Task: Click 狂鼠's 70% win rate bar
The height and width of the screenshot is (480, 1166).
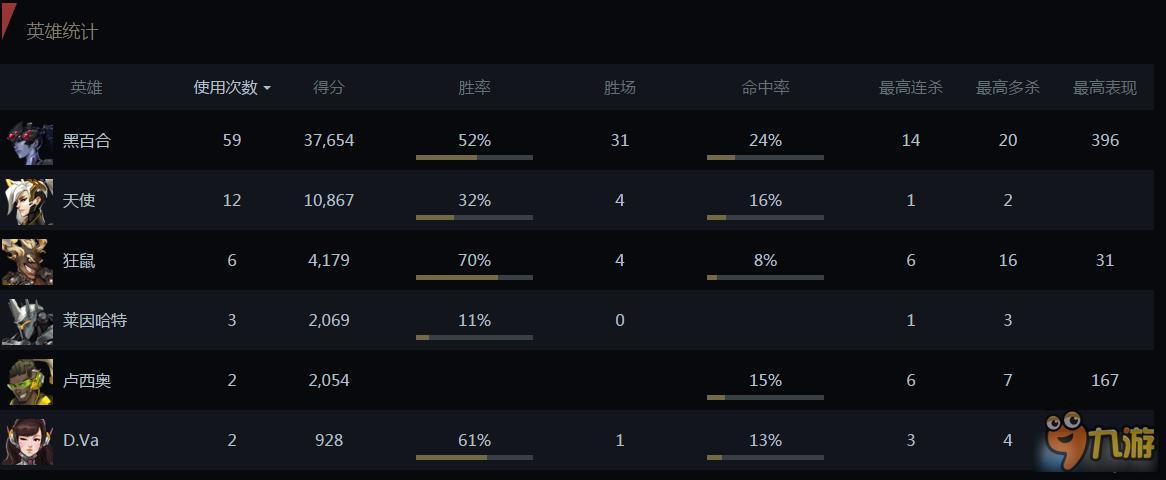Action: [474, 278]
